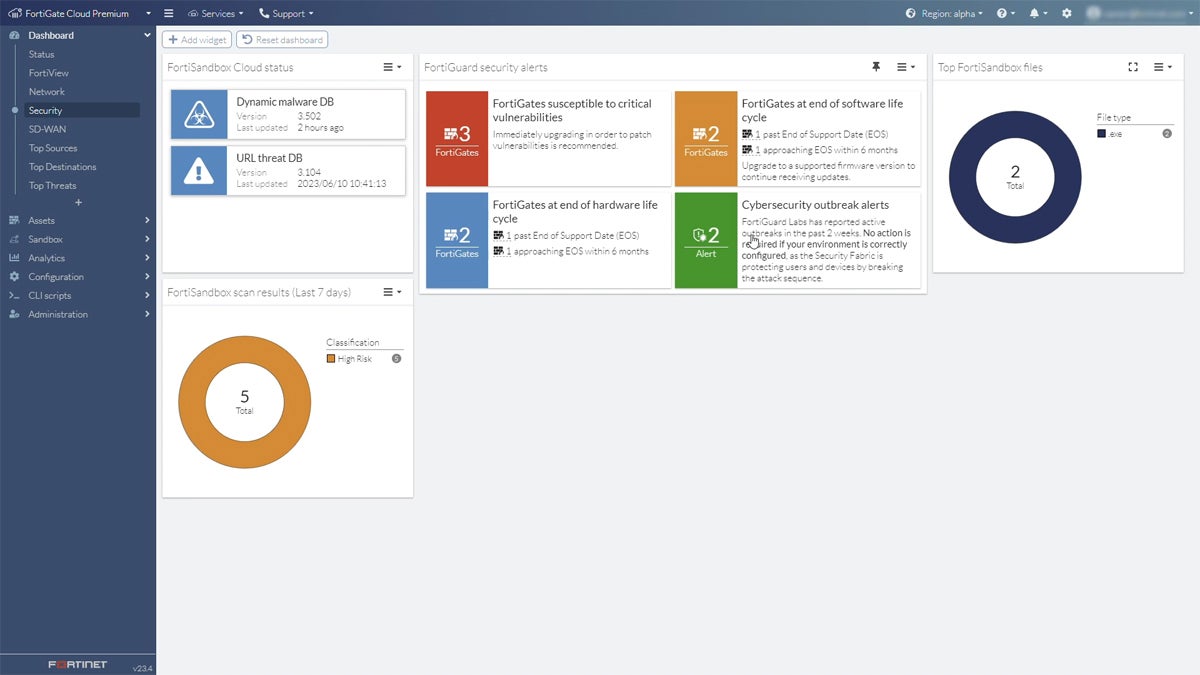Open the Services menu
The image size is (1200, 675).
point(215,13)
